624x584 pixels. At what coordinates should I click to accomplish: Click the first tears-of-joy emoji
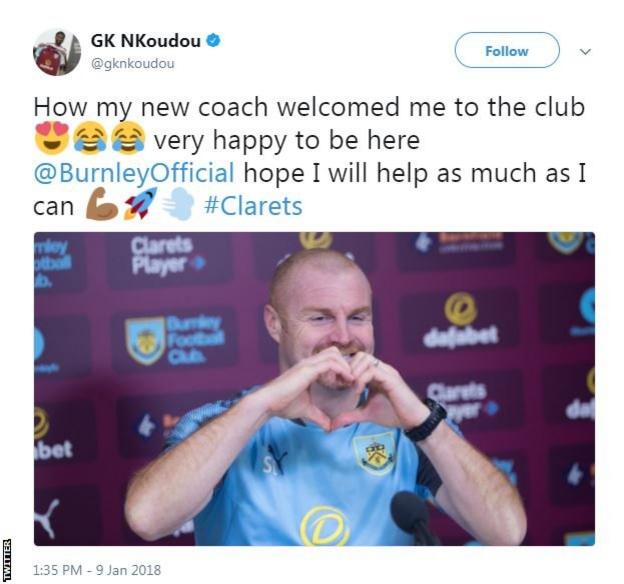tap(90, 138)
